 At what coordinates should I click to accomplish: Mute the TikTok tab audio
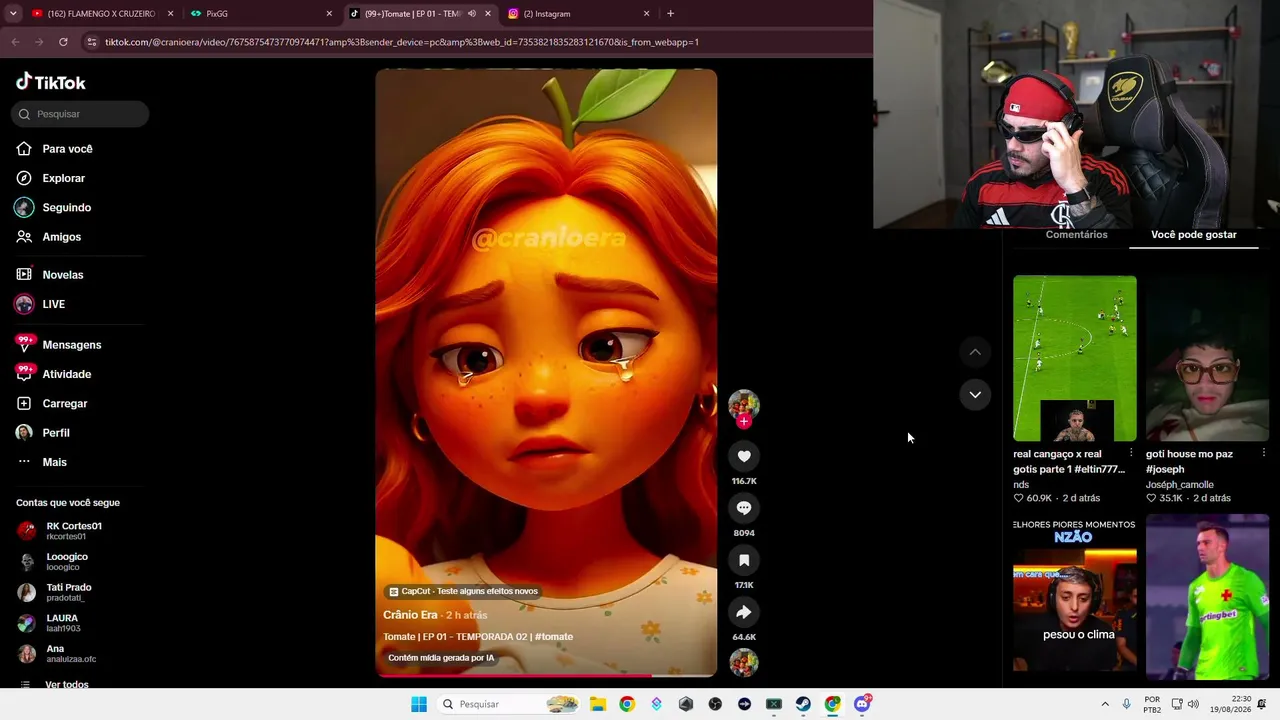[472, 14]
